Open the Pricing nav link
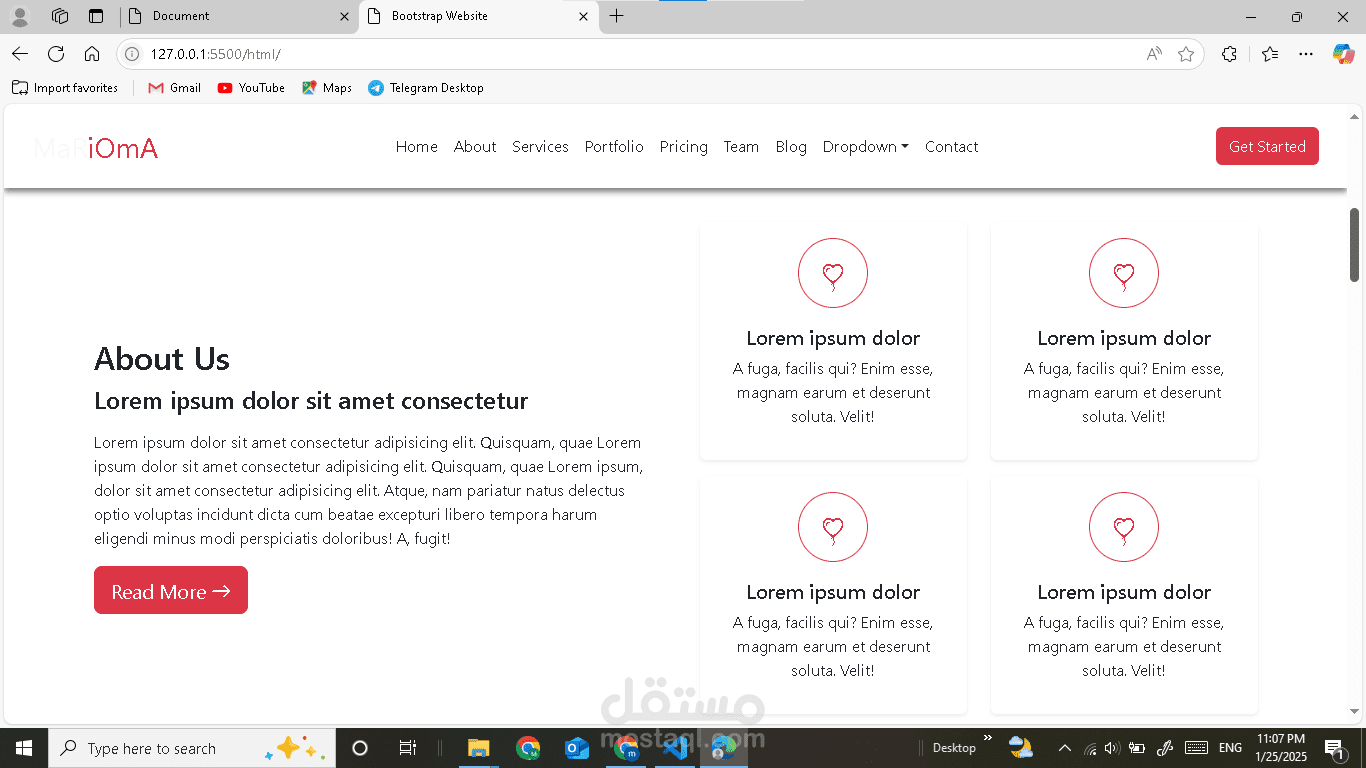The width and height of the screenshot is (1366, 768). pos(684,146)
